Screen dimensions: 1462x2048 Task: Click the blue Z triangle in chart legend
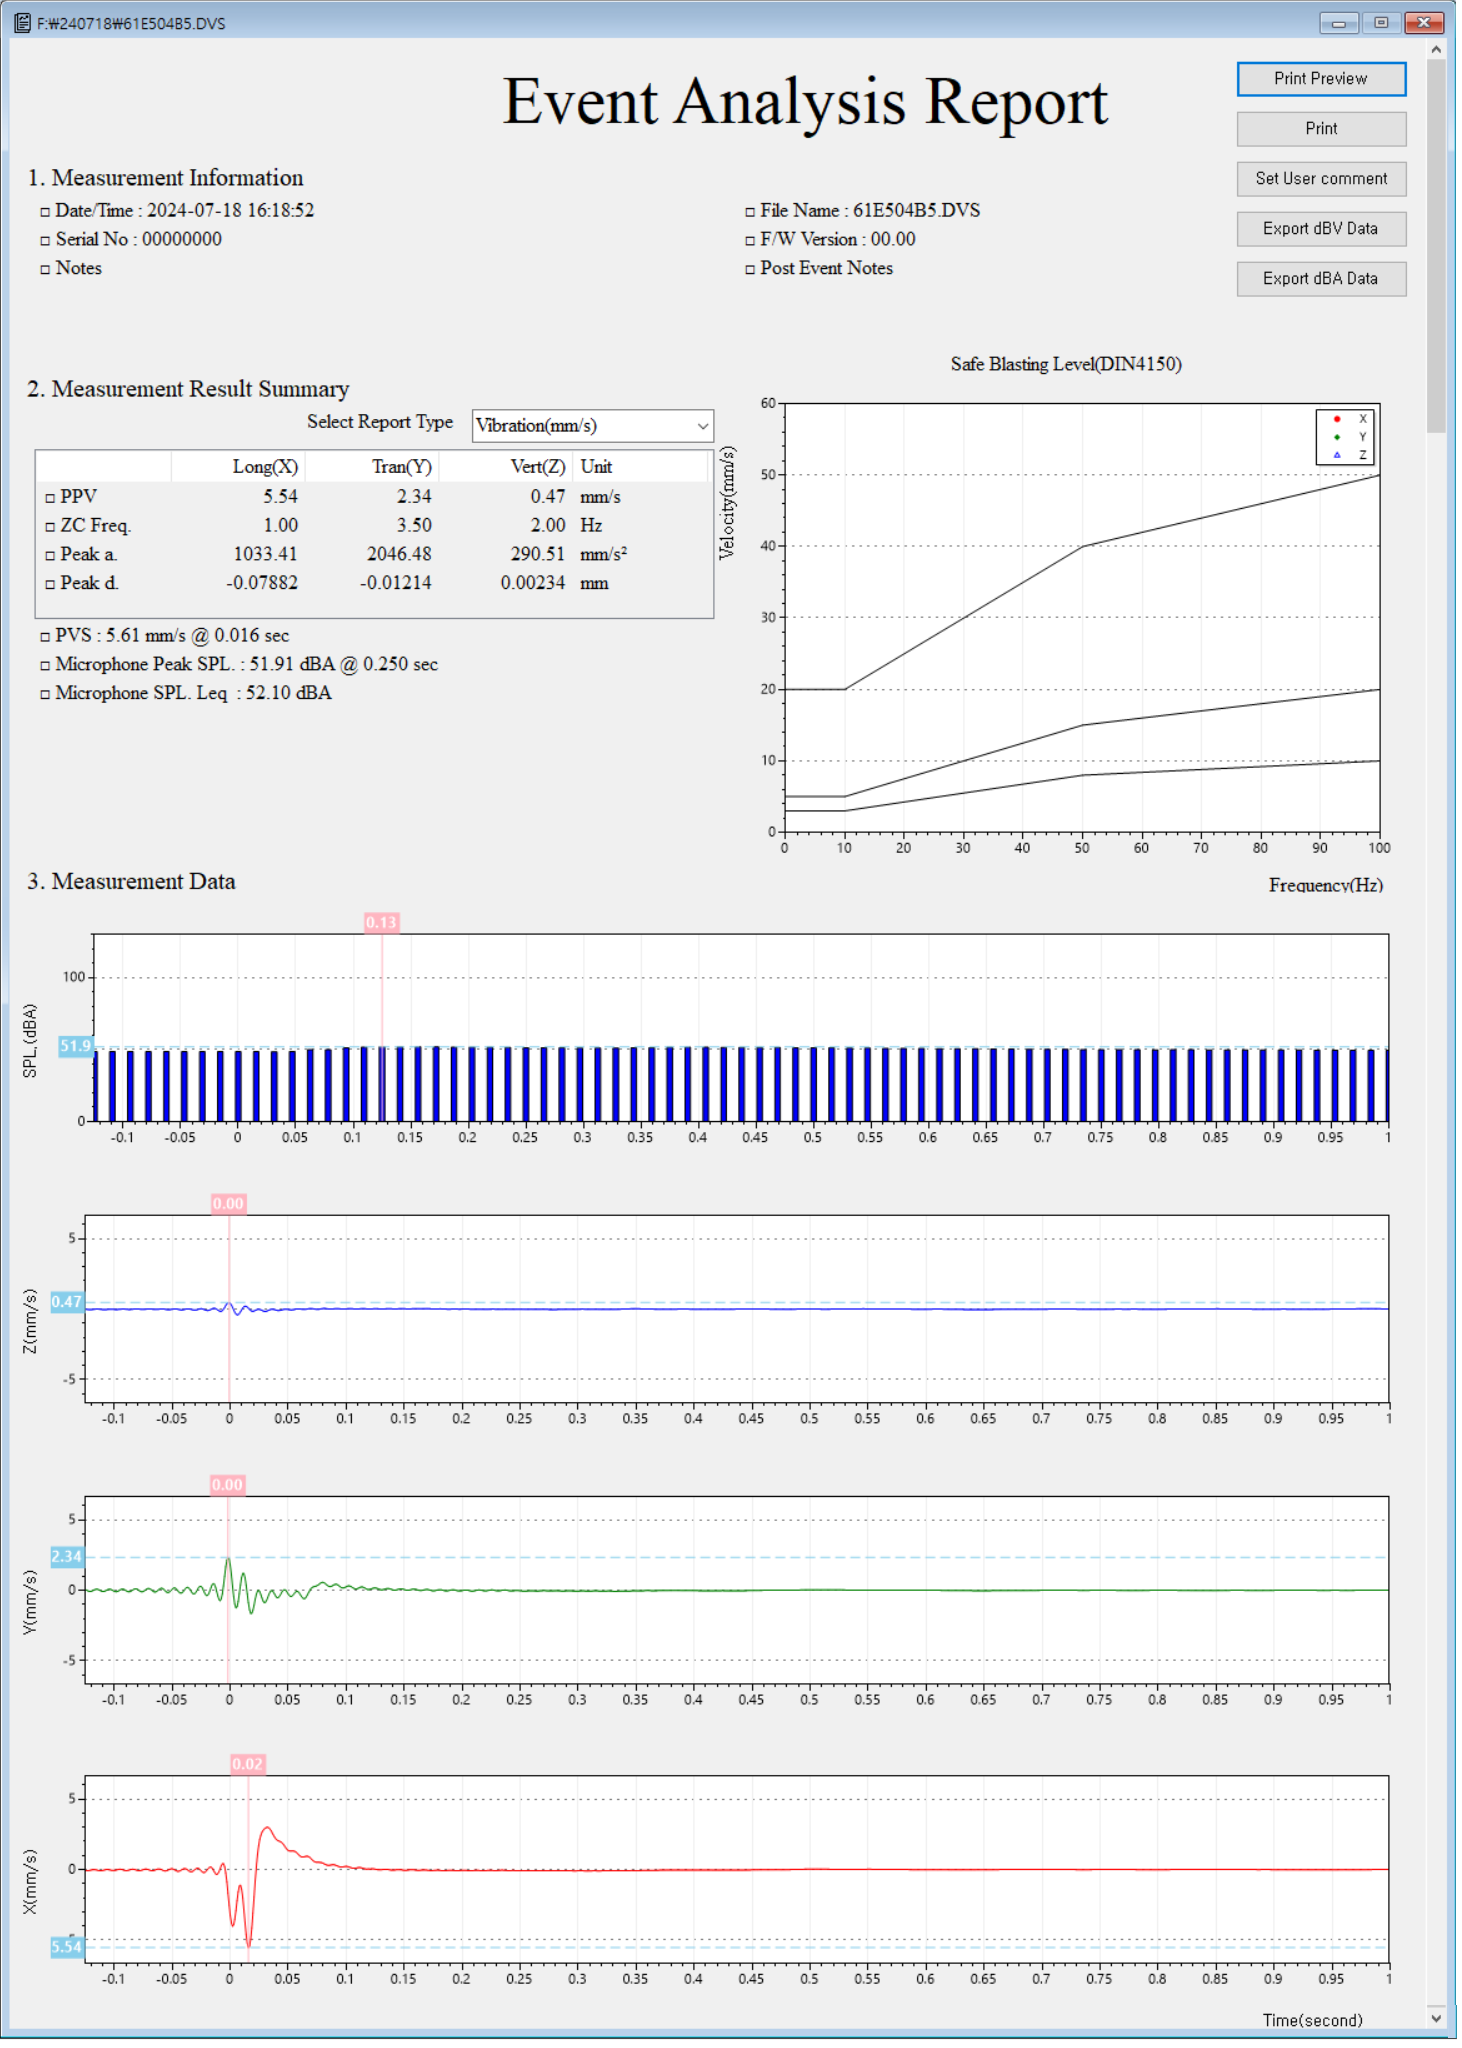click(x=1336, y=455)
